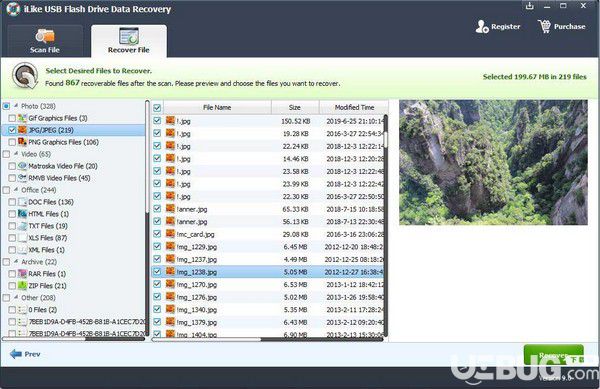The image size is (600, 389).
Task: Click the Register link
Action: click(x=505, y=26)
